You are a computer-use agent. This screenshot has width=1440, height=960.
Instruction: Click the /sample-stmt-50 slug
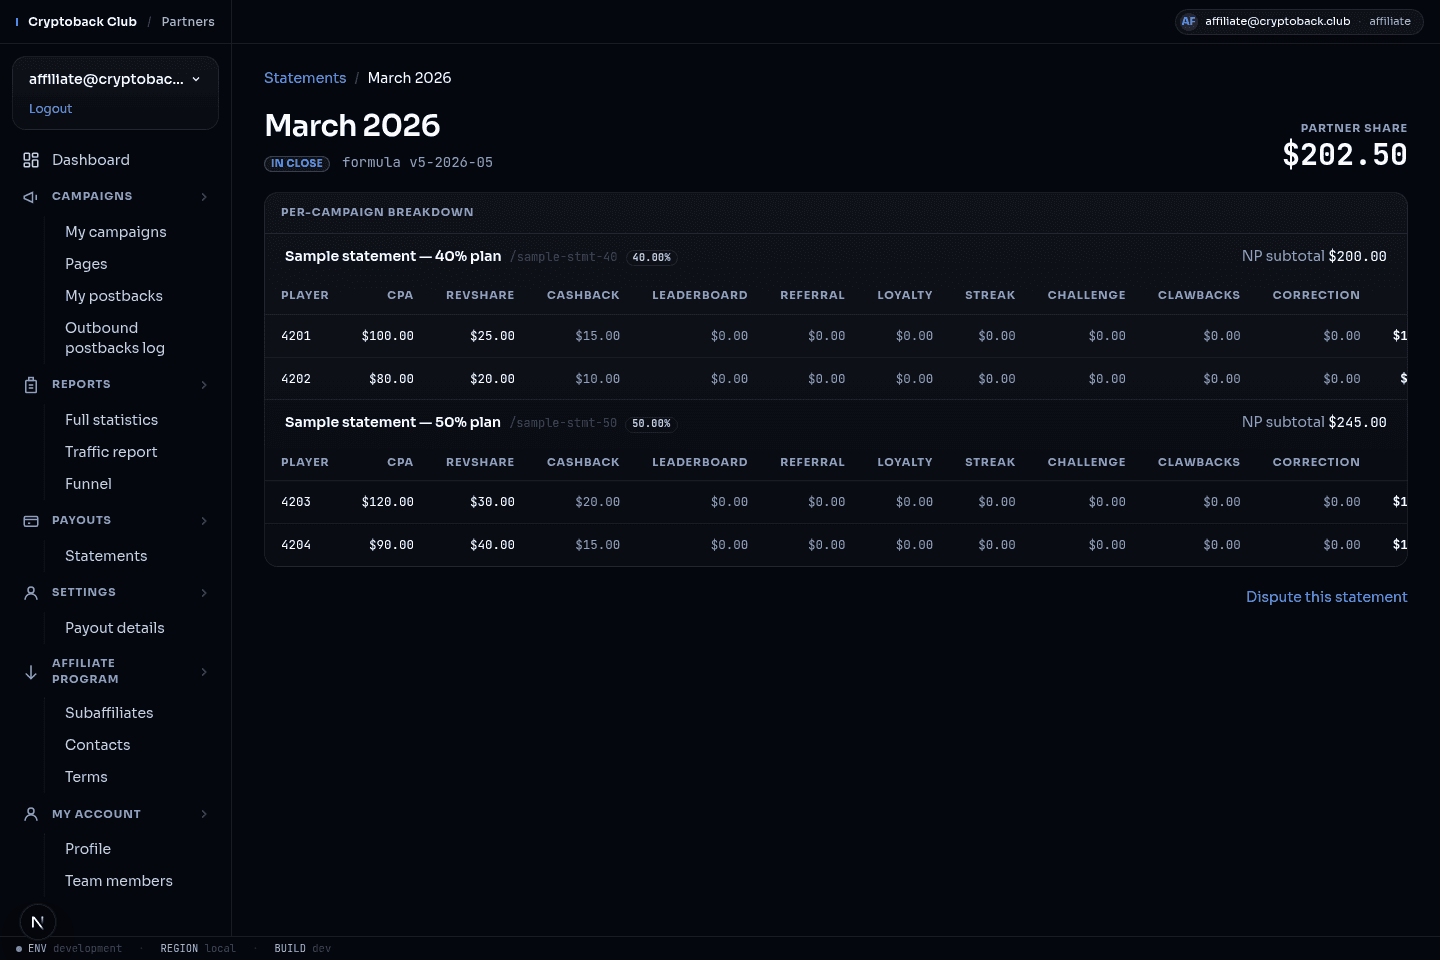(x=564, y=423)
